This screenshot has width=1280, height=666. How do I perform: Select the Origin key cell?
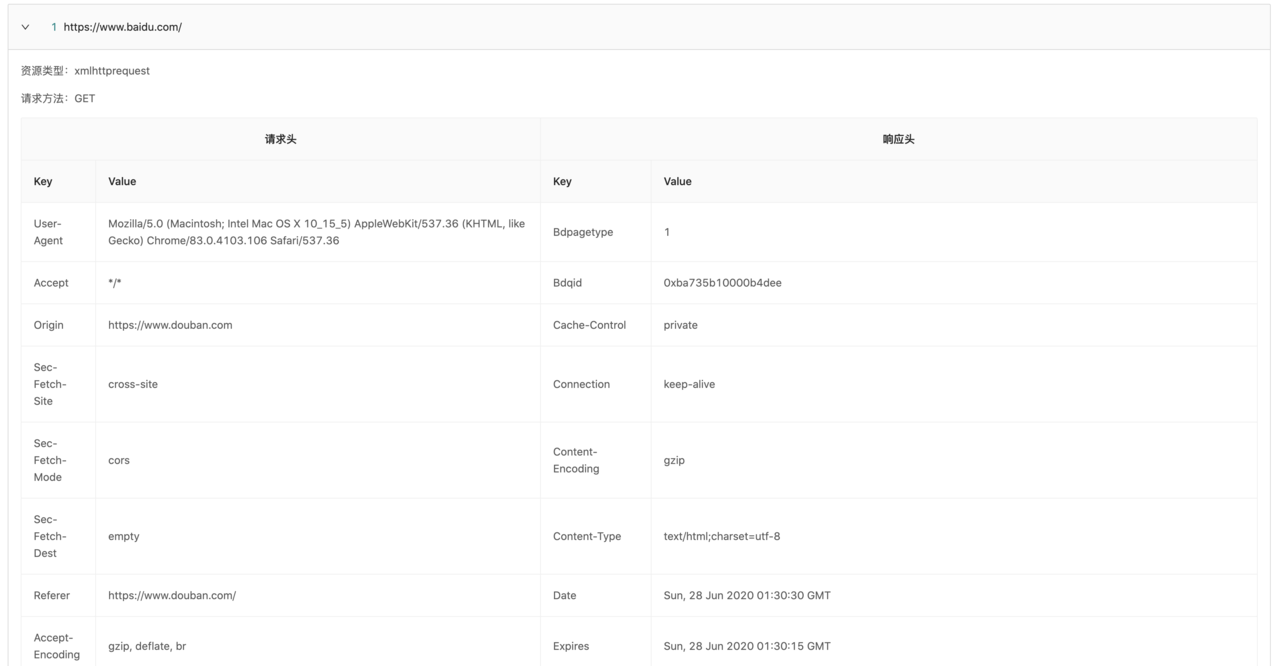pyautogui.click(x=59, y=325)
